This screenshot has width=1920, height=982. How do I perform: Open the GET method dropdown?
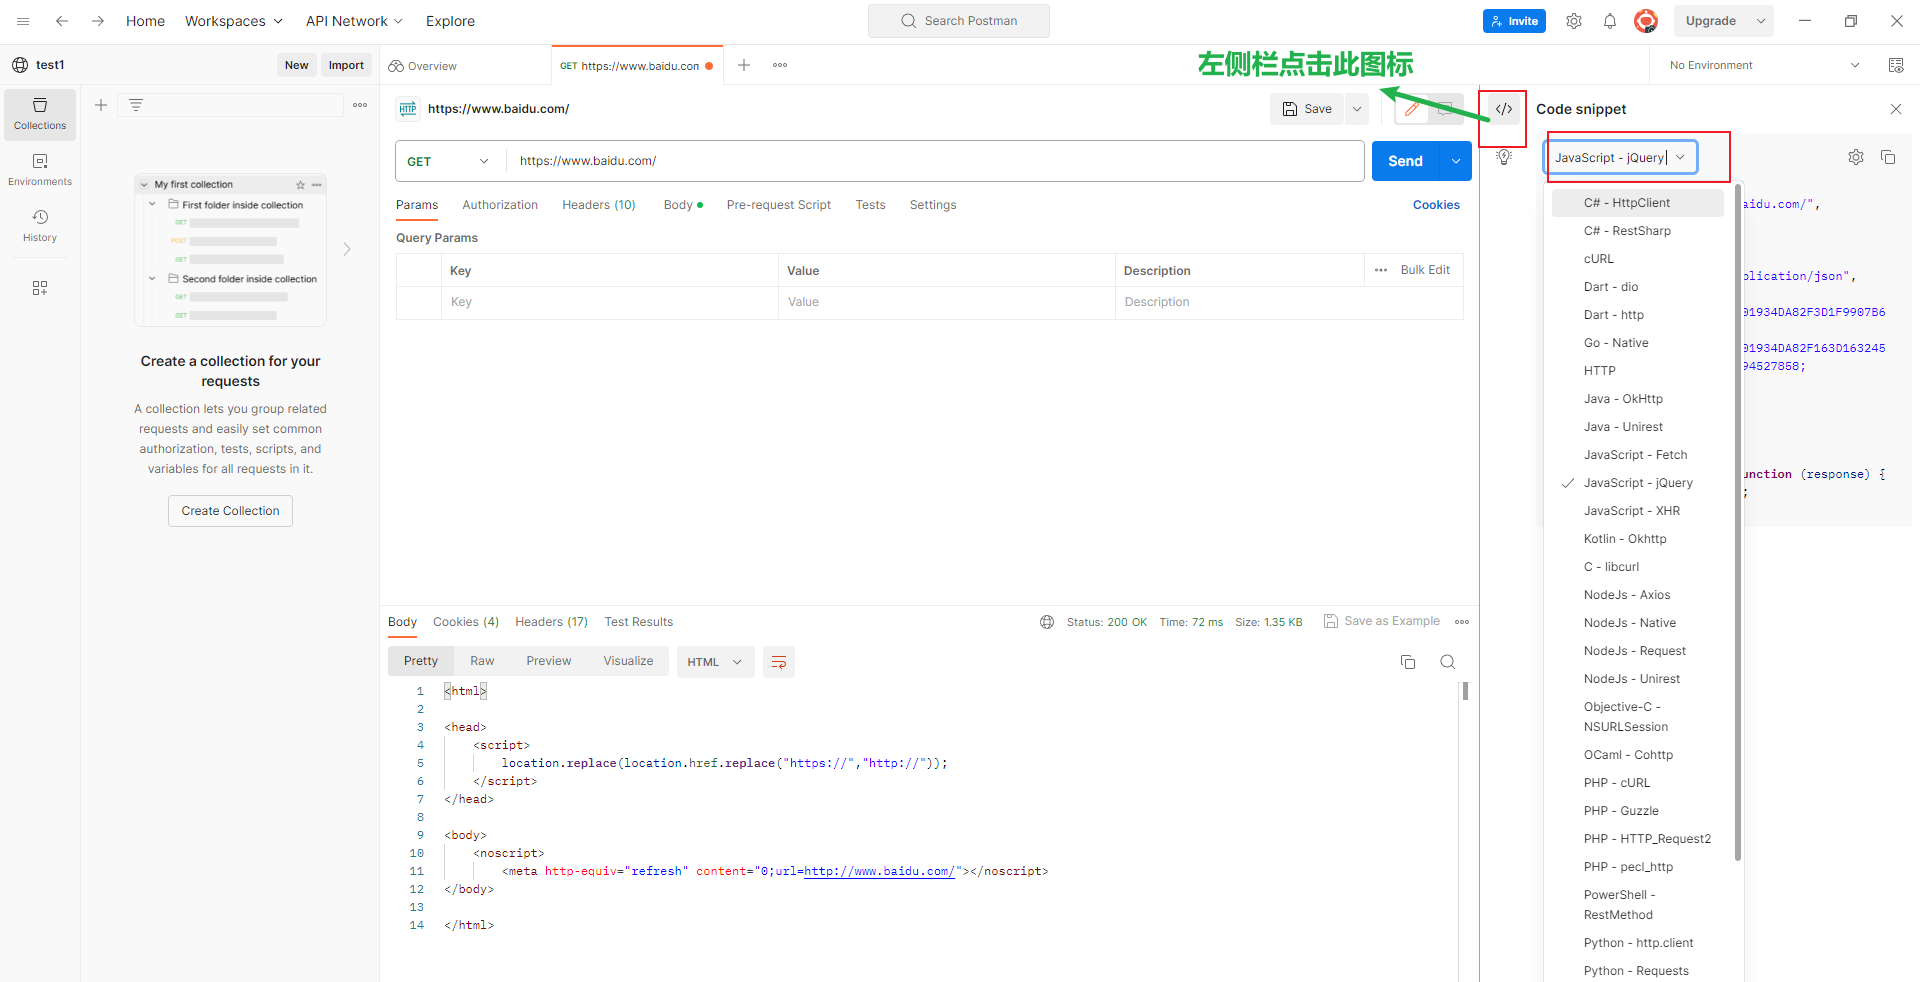(x=450, y=161)
